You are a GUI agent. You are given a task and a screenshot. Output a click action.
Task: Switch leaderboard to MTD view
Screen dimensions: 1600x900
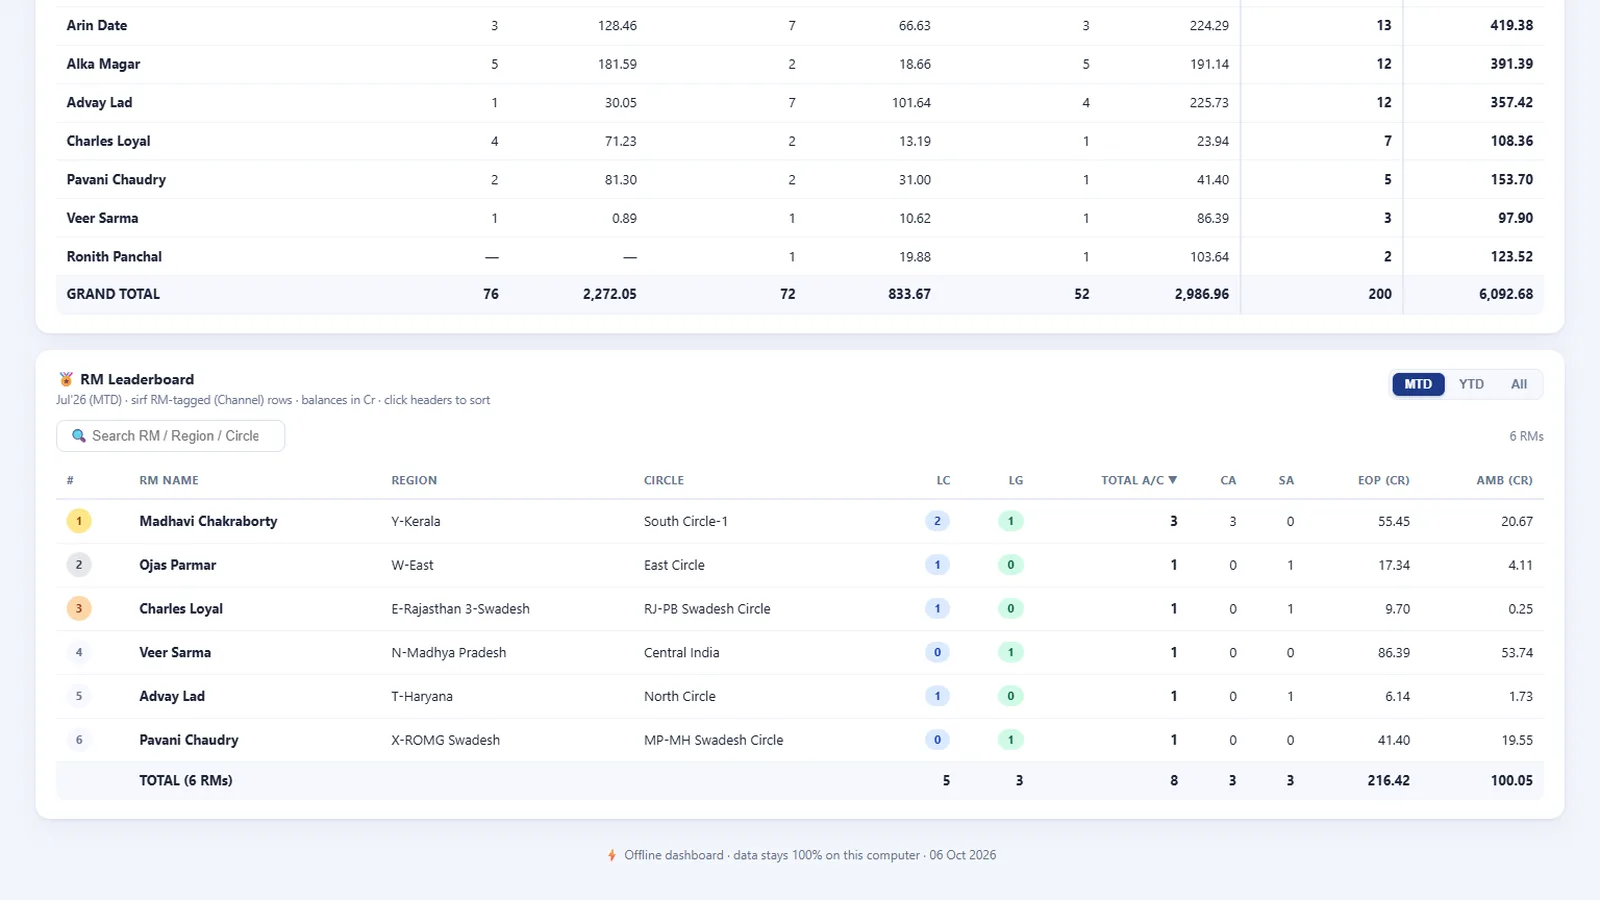[1418, 384]
